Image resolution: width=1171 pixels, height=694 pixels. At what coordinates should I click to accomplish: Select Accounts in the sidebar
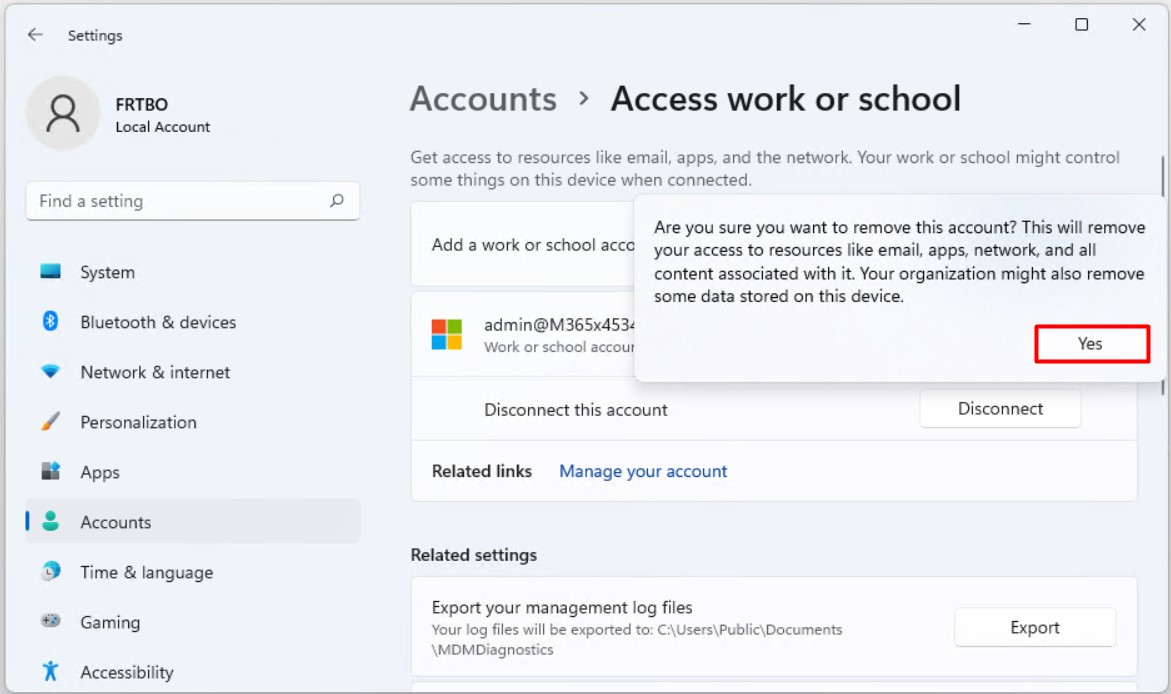click(193, 521)
